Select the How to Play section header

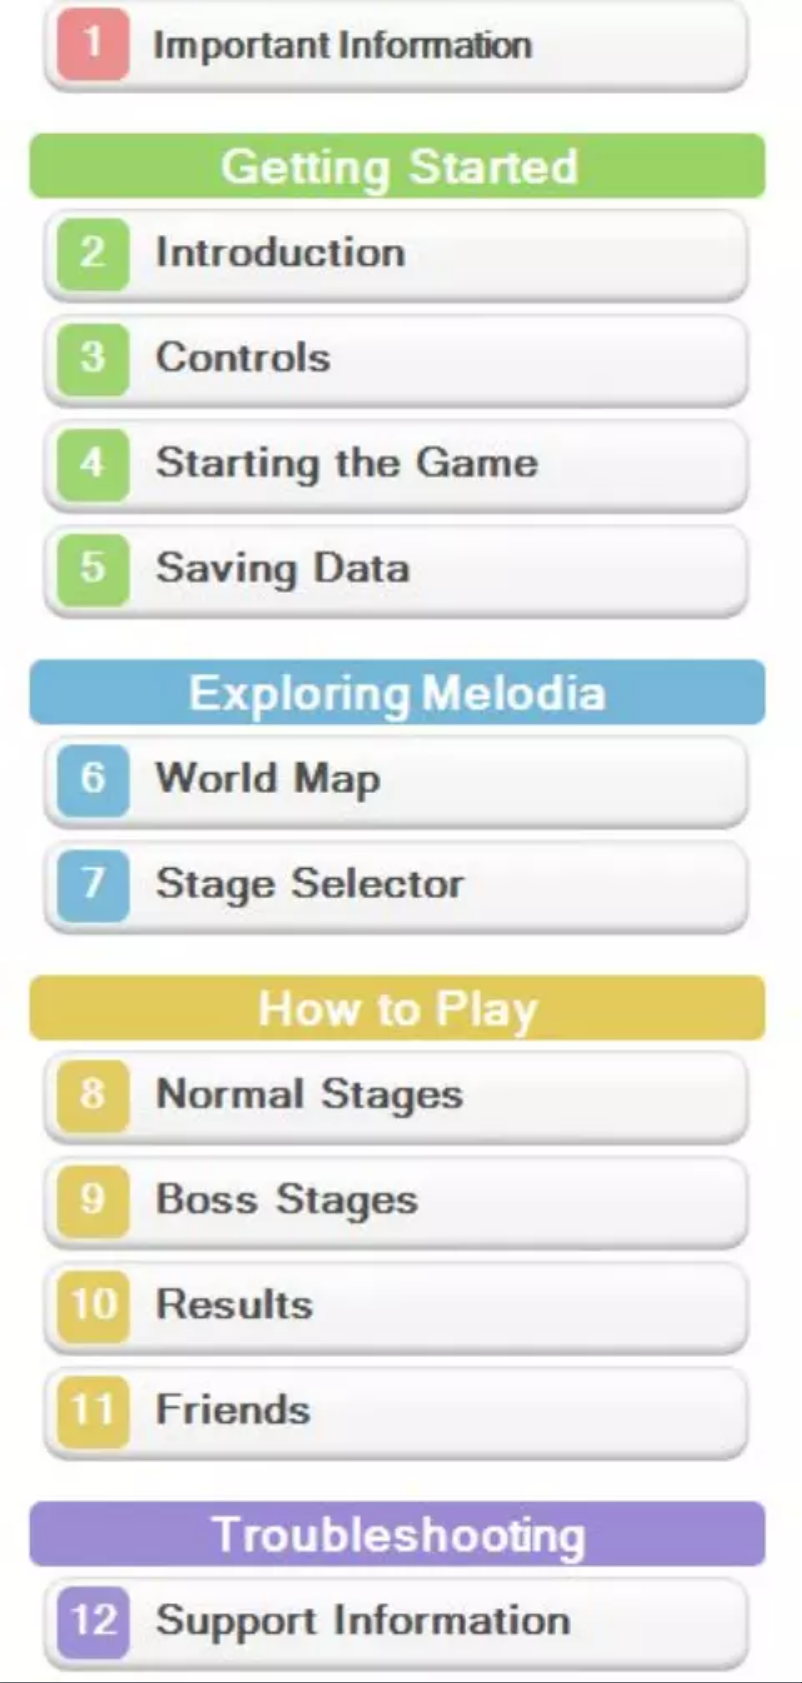pyautogui.click(x=400, y=1009)
